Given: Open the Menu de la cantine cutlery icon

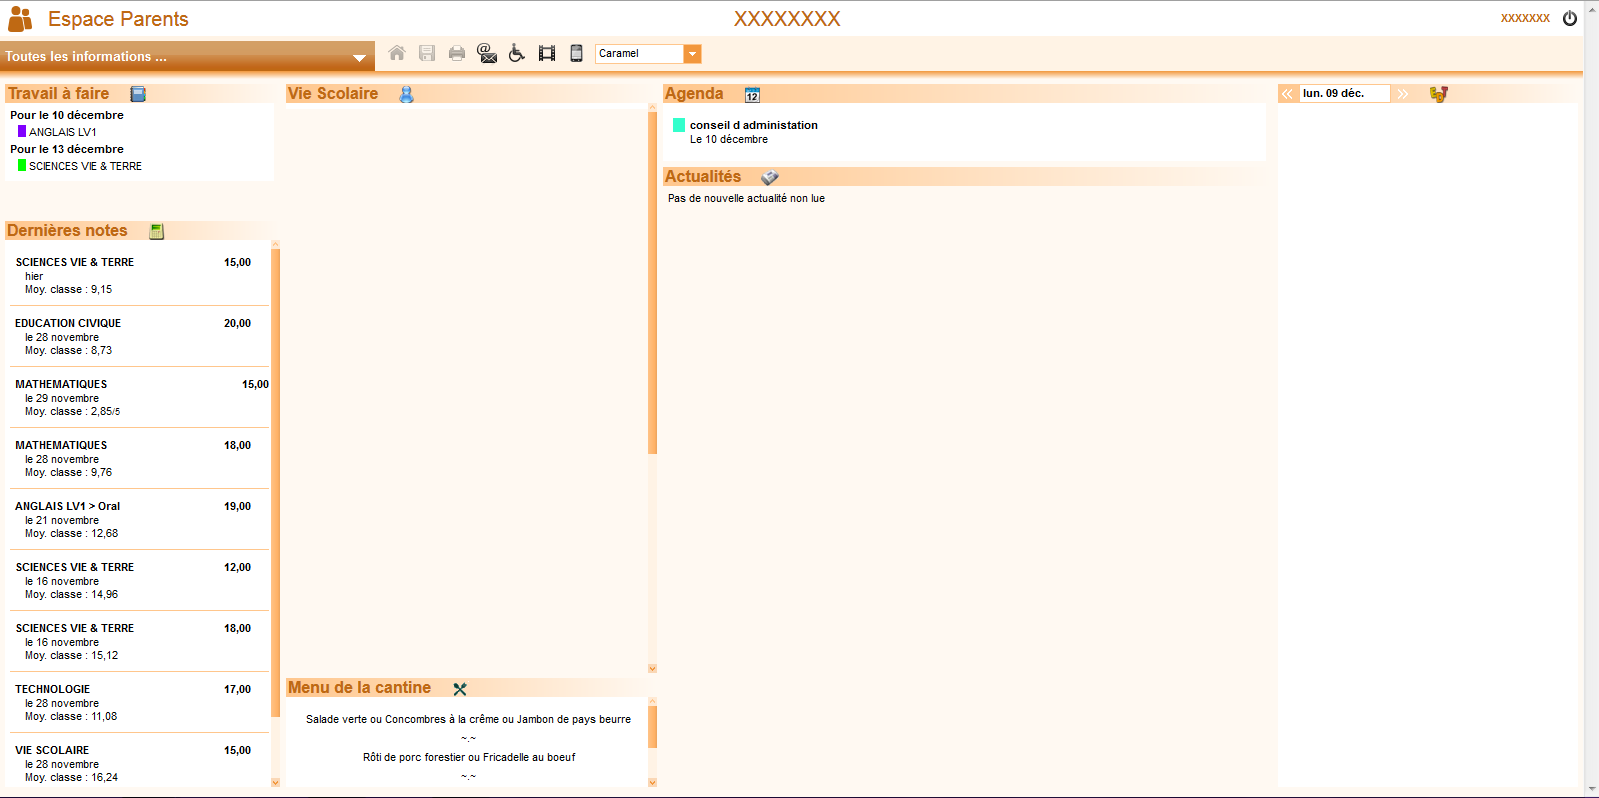Looking at the screenshot, I should point(460,689).
